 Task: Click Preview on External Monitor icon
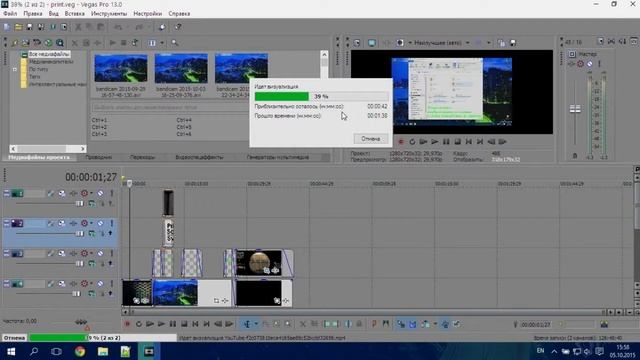tap(371, 42)
